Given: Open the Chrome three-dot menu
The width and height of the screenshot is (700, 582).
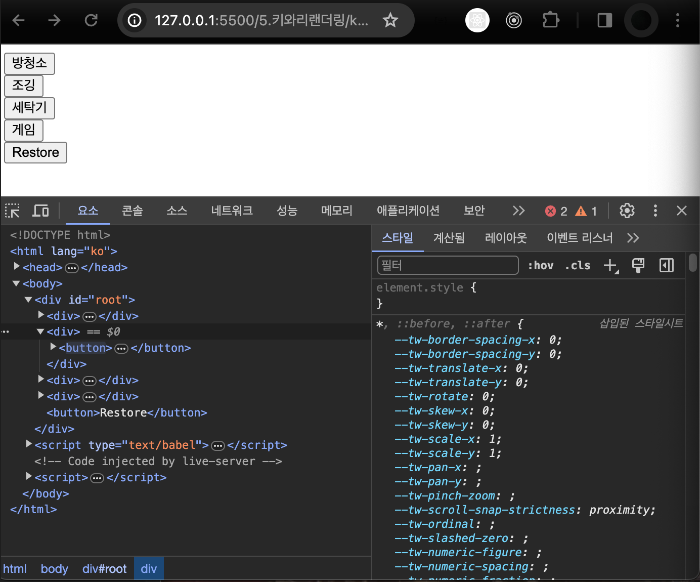Looking at the screenshot, I should point(677,20).
